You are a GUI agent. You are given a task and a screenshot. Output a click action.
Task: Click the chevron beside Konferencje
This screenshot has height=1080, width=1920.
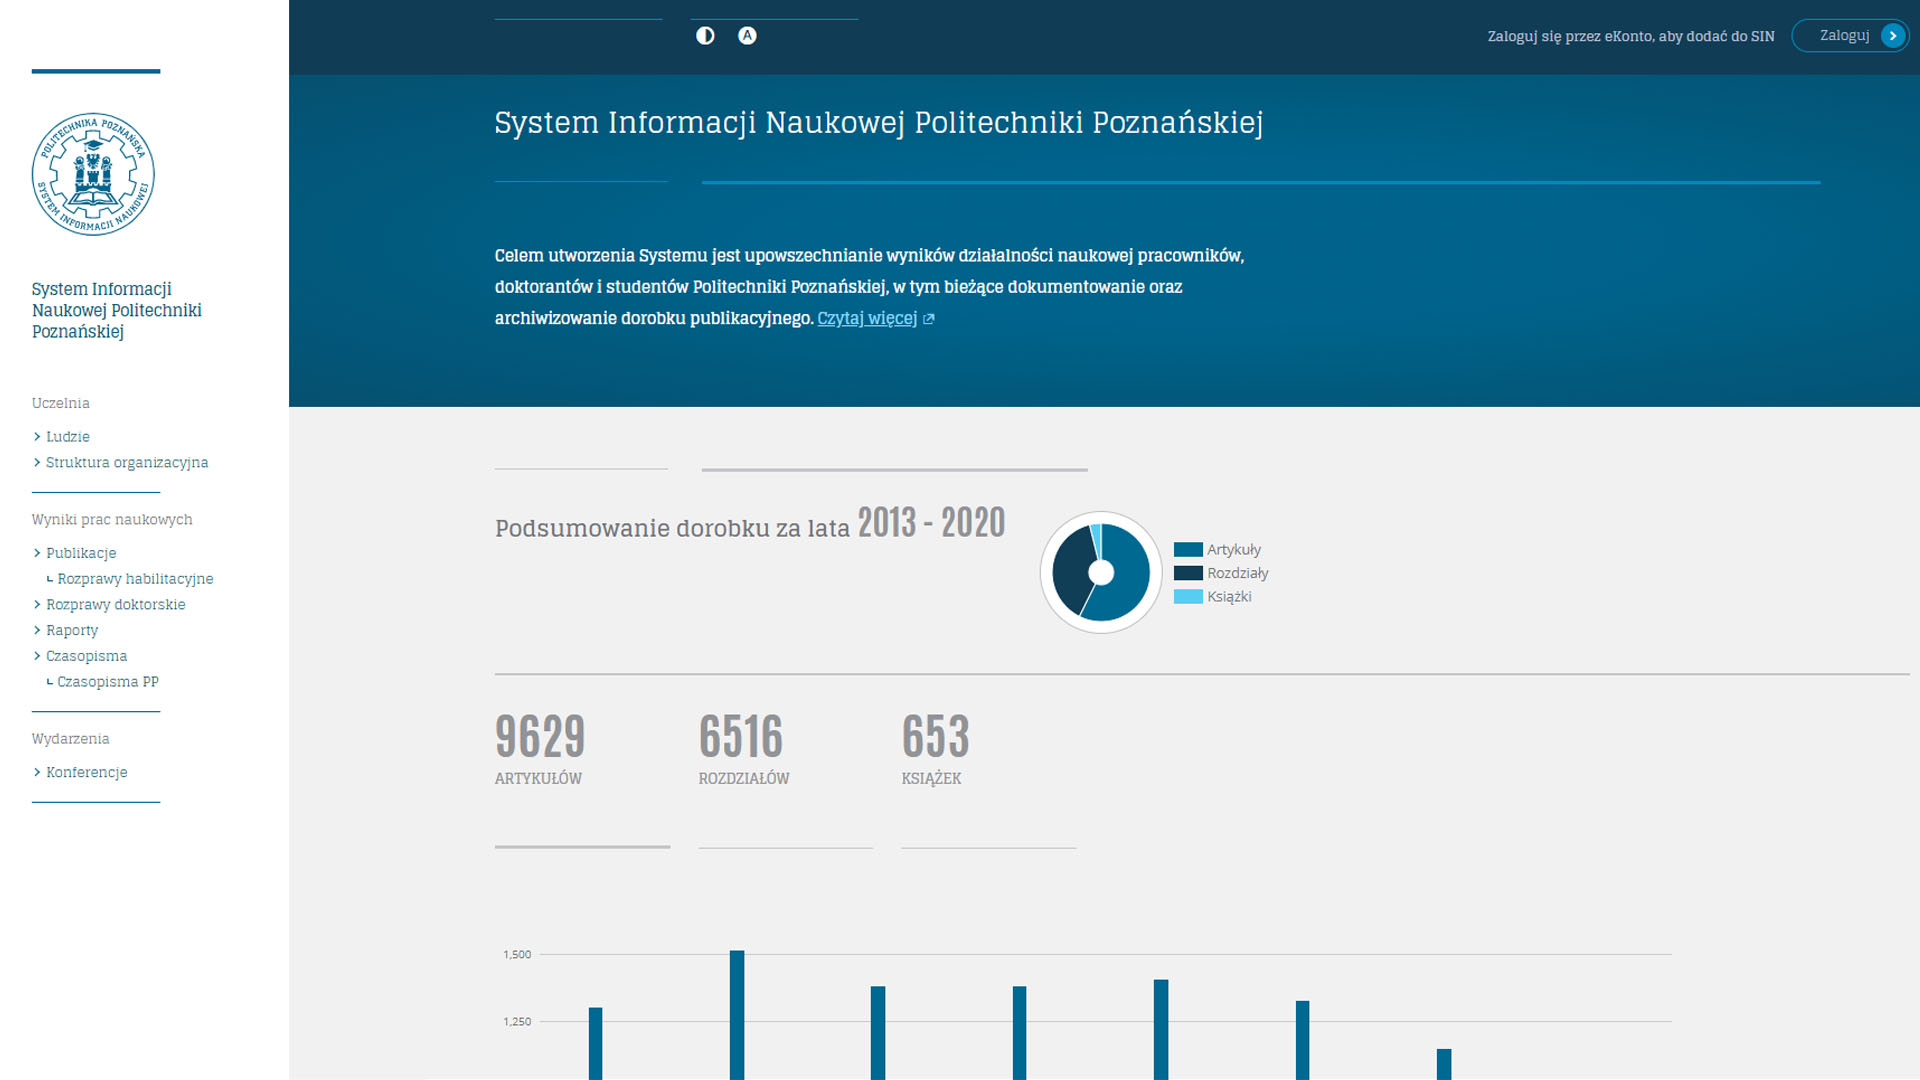pyautogui.click(x=37, y=772)
